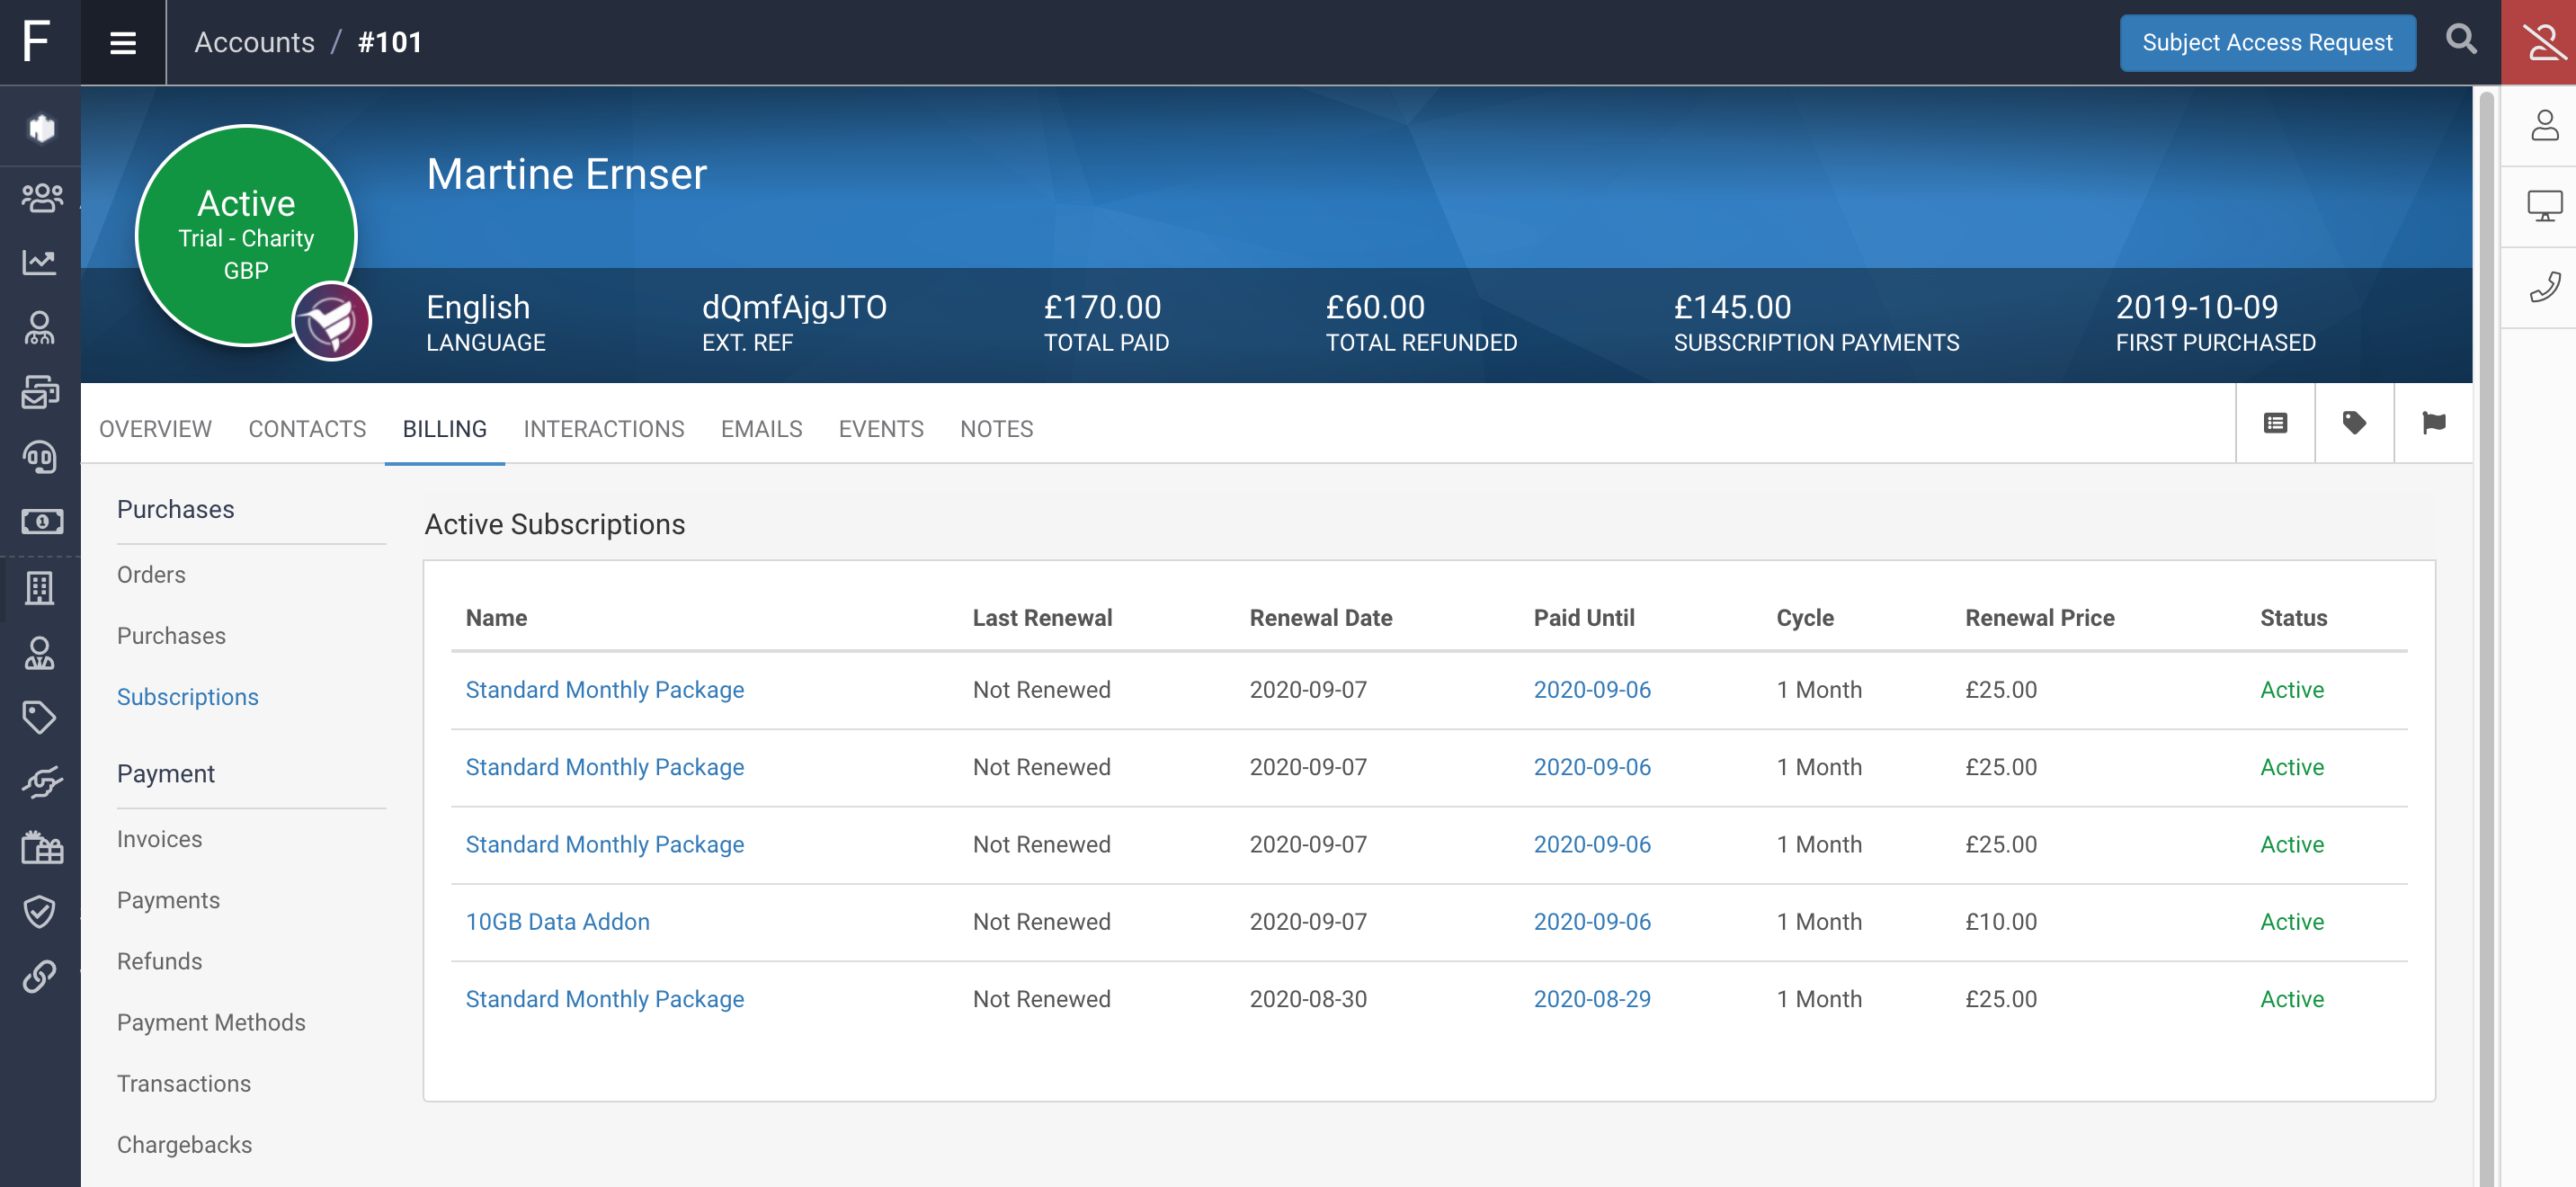
Task: Open the list view icon beside tabs
Action: (x=2275, y=423)
